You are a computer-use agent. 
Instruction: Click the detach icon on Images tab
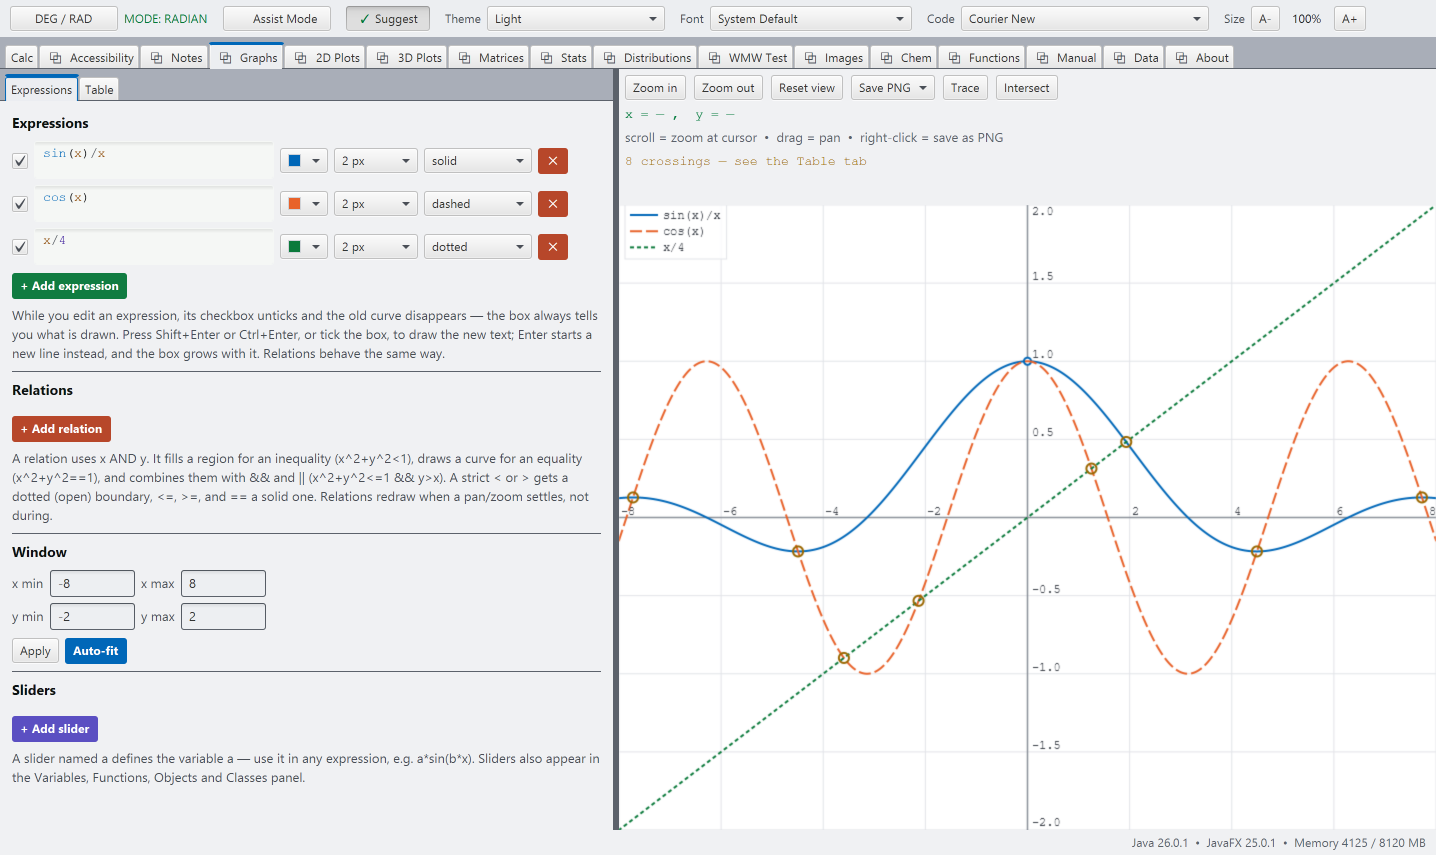click(811, 58)
